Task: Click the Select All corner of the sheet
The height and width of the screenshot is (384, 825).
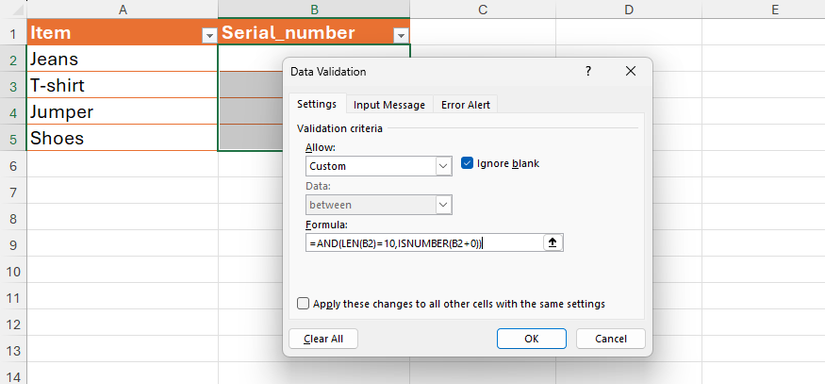Action: coord(13,9)
